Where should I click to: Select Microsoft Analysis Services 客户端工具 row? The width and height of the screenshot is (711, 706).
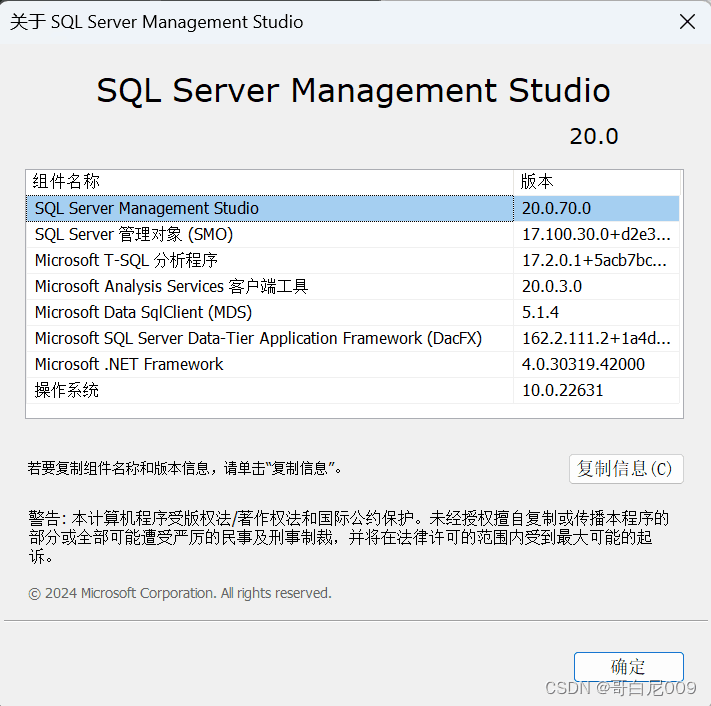coord(352,287)
